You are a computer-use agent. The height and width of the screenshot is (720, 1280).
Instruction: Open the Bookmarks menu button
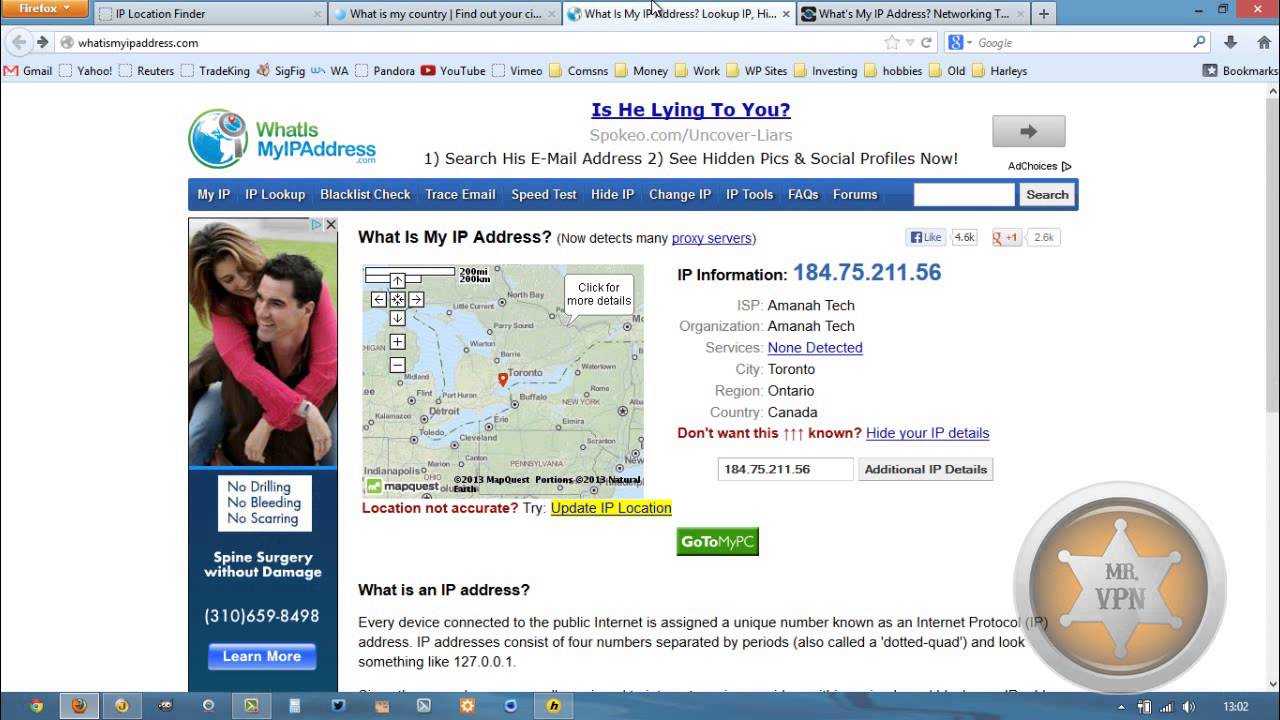pos(1240,71)
